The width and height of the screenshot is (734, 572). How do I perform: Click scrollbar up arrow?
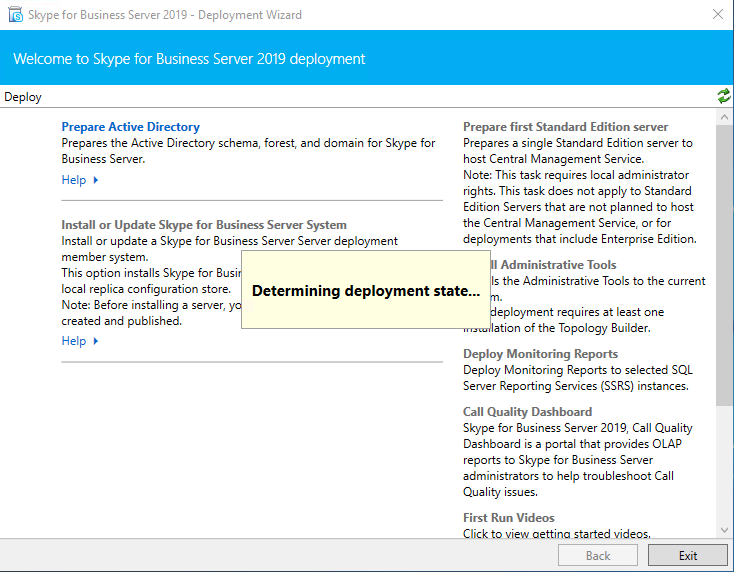[724, 117]
